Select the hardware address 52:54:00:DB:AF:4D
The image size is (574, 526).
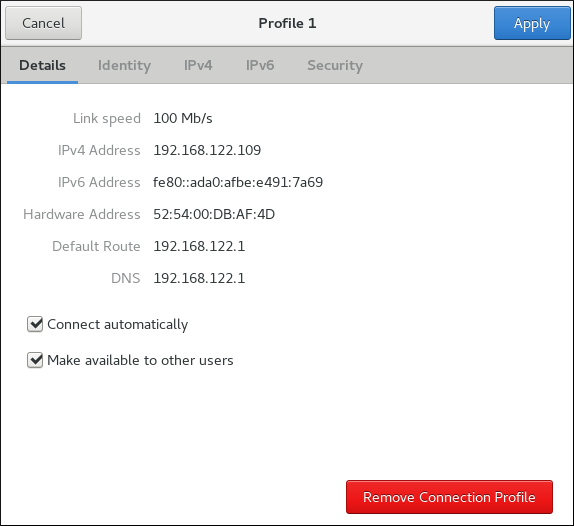click(214, 214)
